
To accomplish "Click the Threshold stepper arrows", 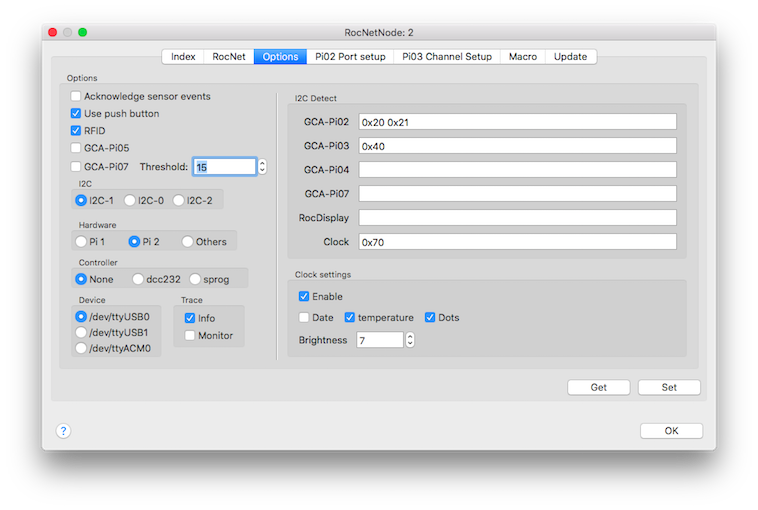I will pos(262,167).
